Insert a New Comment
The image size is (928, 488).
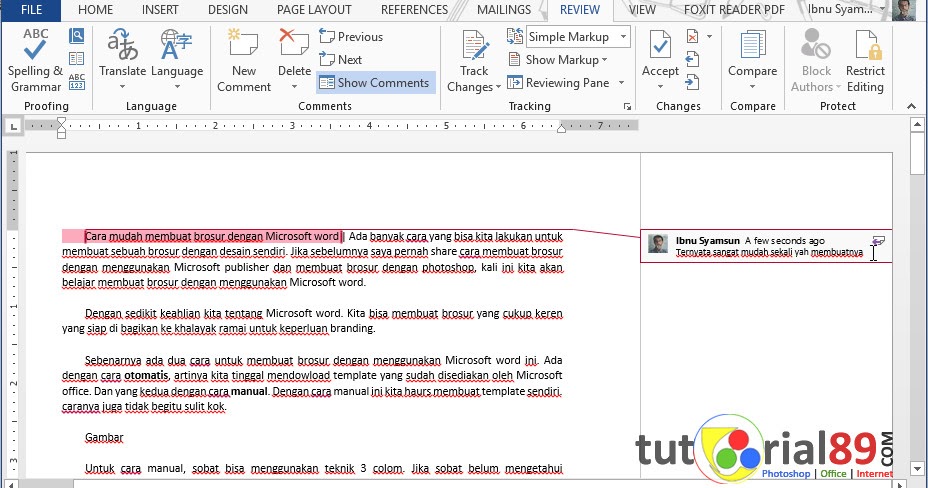pos(244,60)
